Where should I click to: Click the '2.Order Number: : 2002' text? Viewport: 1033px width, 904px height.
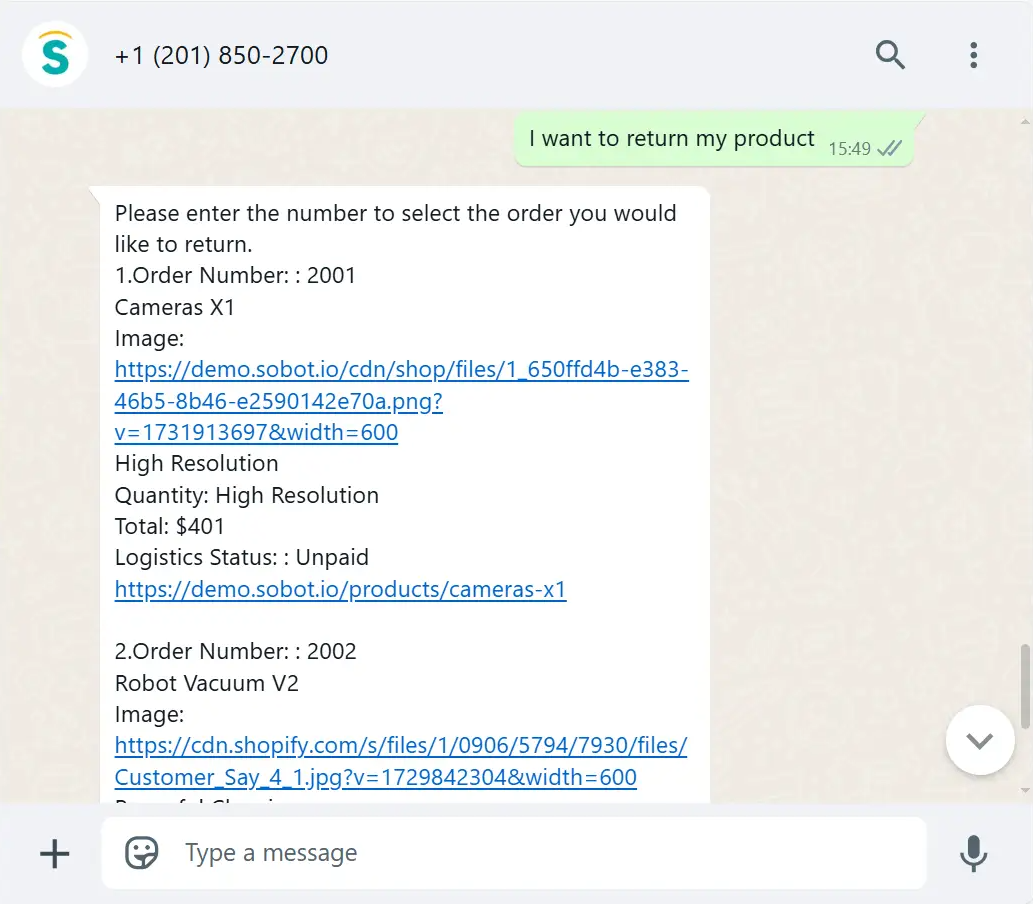click(235, 652)
